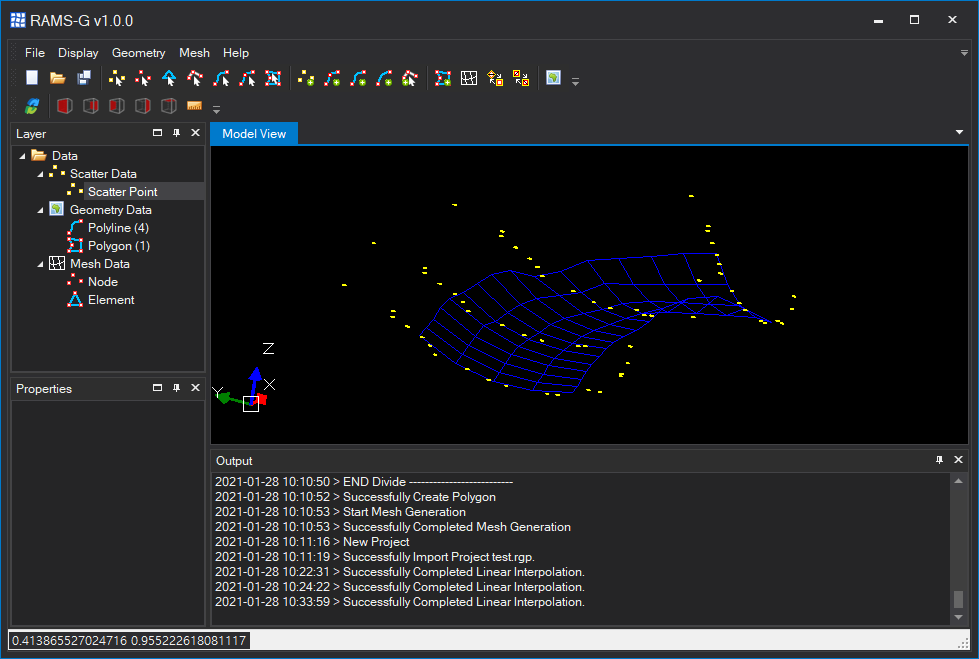Collapse the Mesh Data tree node
This screenshot has width=979, height=659.
pos(40,264)
